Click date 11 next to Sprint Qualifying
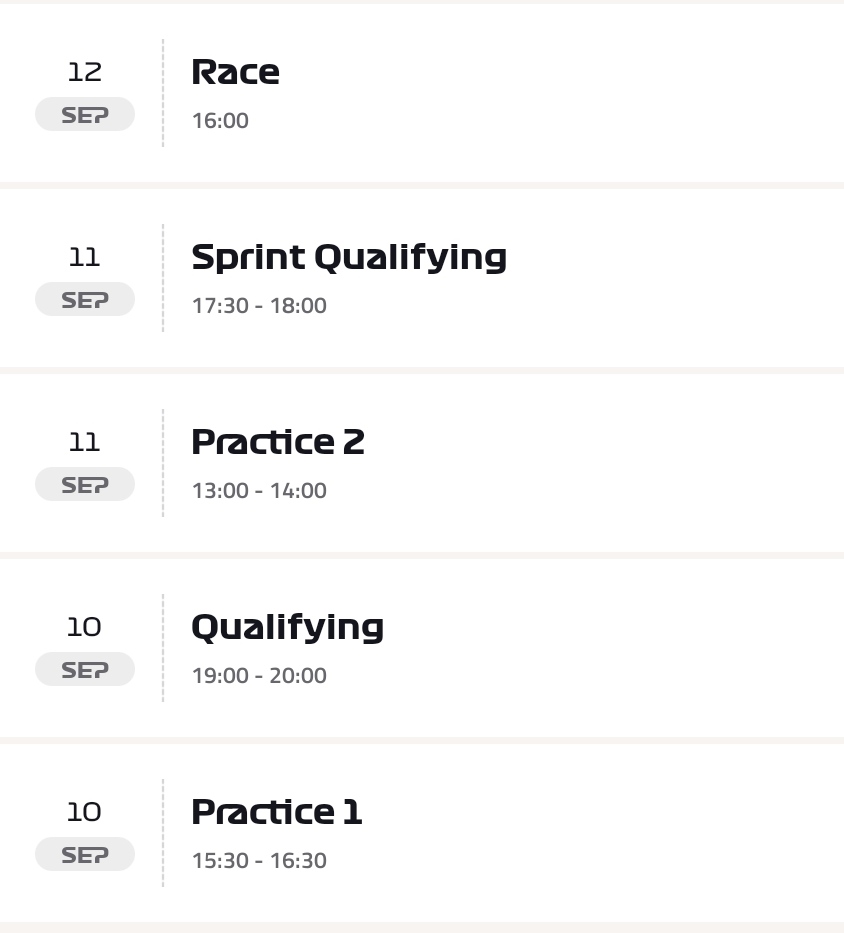 click(85, 257)
